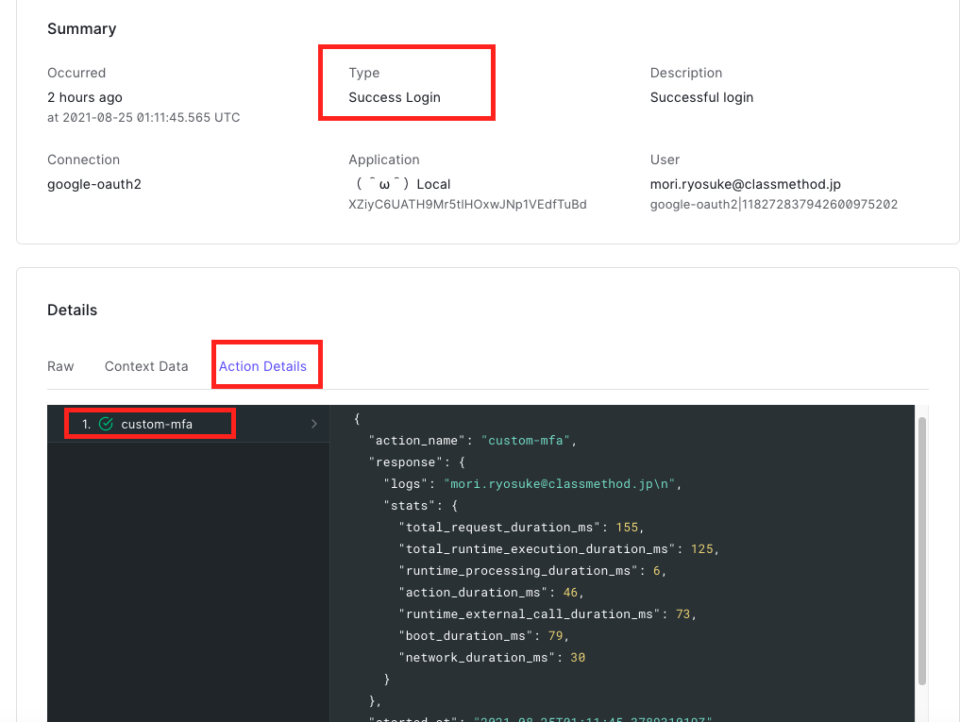This screenshot has width=960, height=722.
Task: Click the user email mori.ryosuke@classmethod.jp
Action: click(x=744, y=184)
